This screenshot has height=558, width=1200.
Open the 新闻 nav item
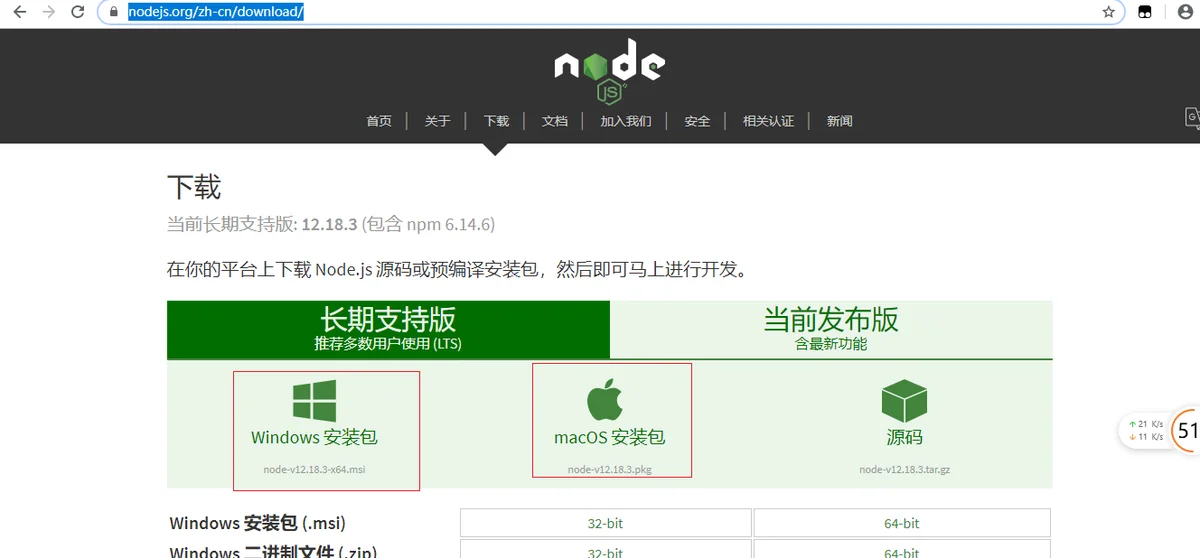click(839, 121)
